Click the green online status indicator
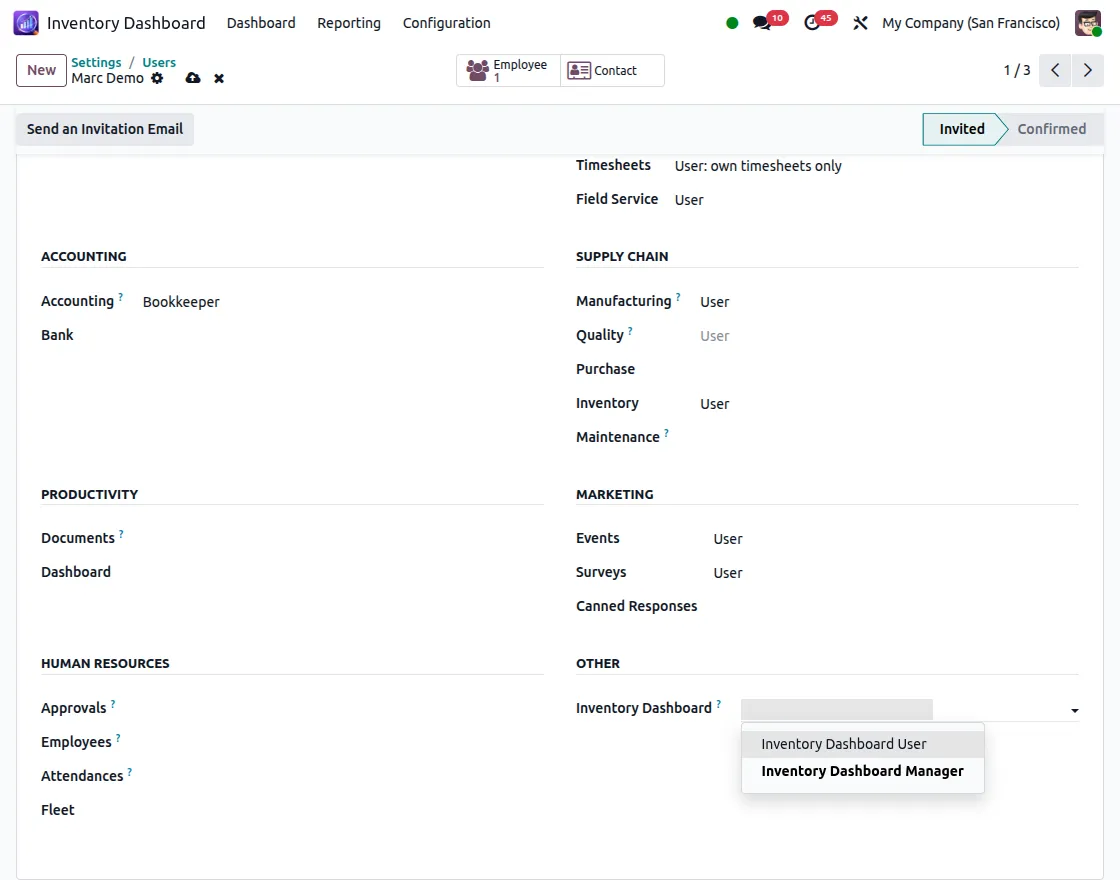The height and width of the screenshot is (880, 1120). click(x=731, y=20)
